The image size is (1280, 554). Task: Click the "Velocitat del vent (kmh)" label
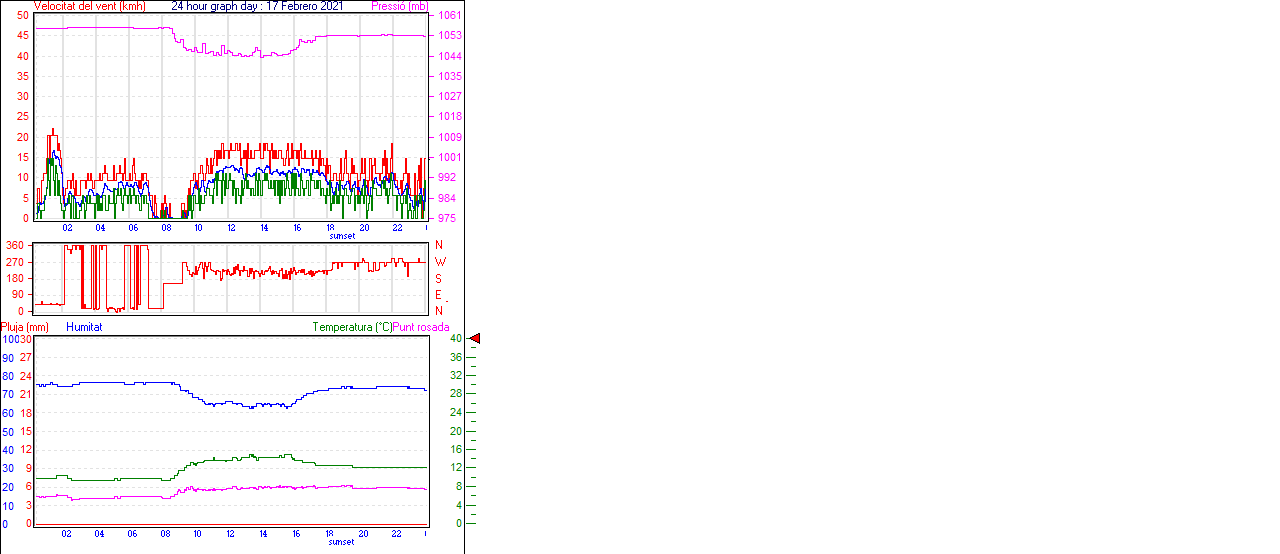pos(89,6)
